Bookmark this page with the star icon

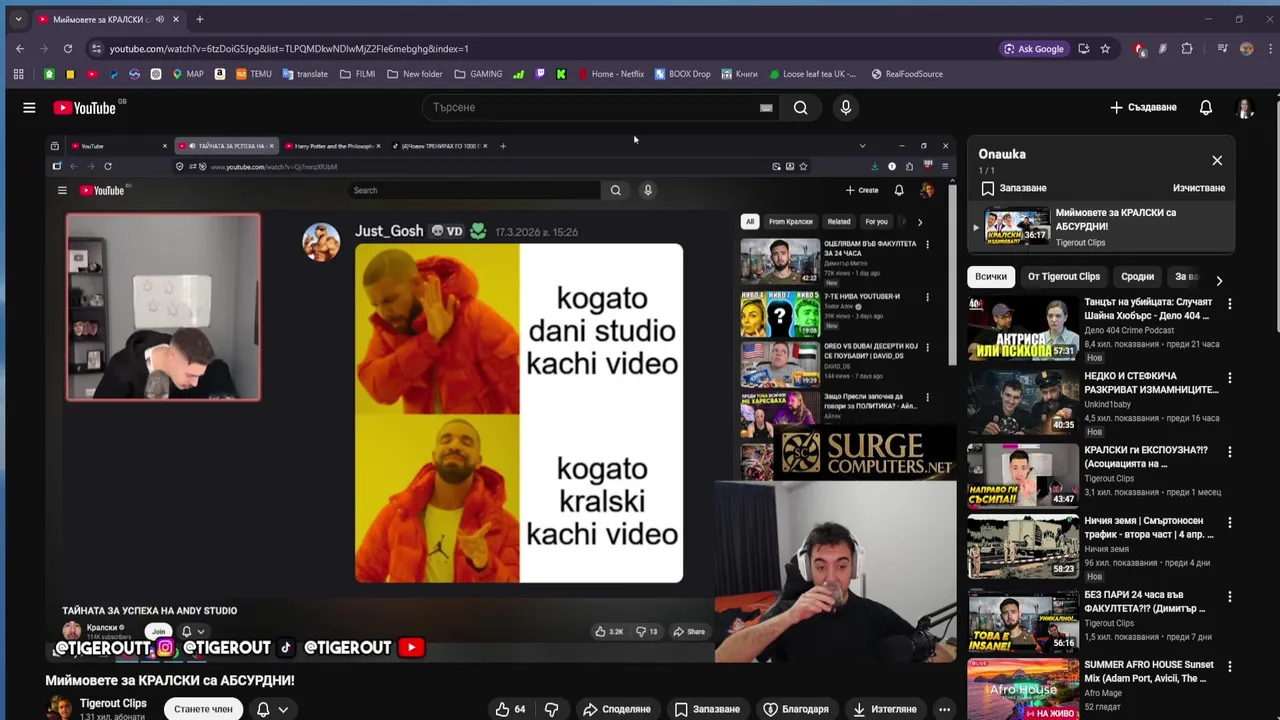tap(1105, 48)
